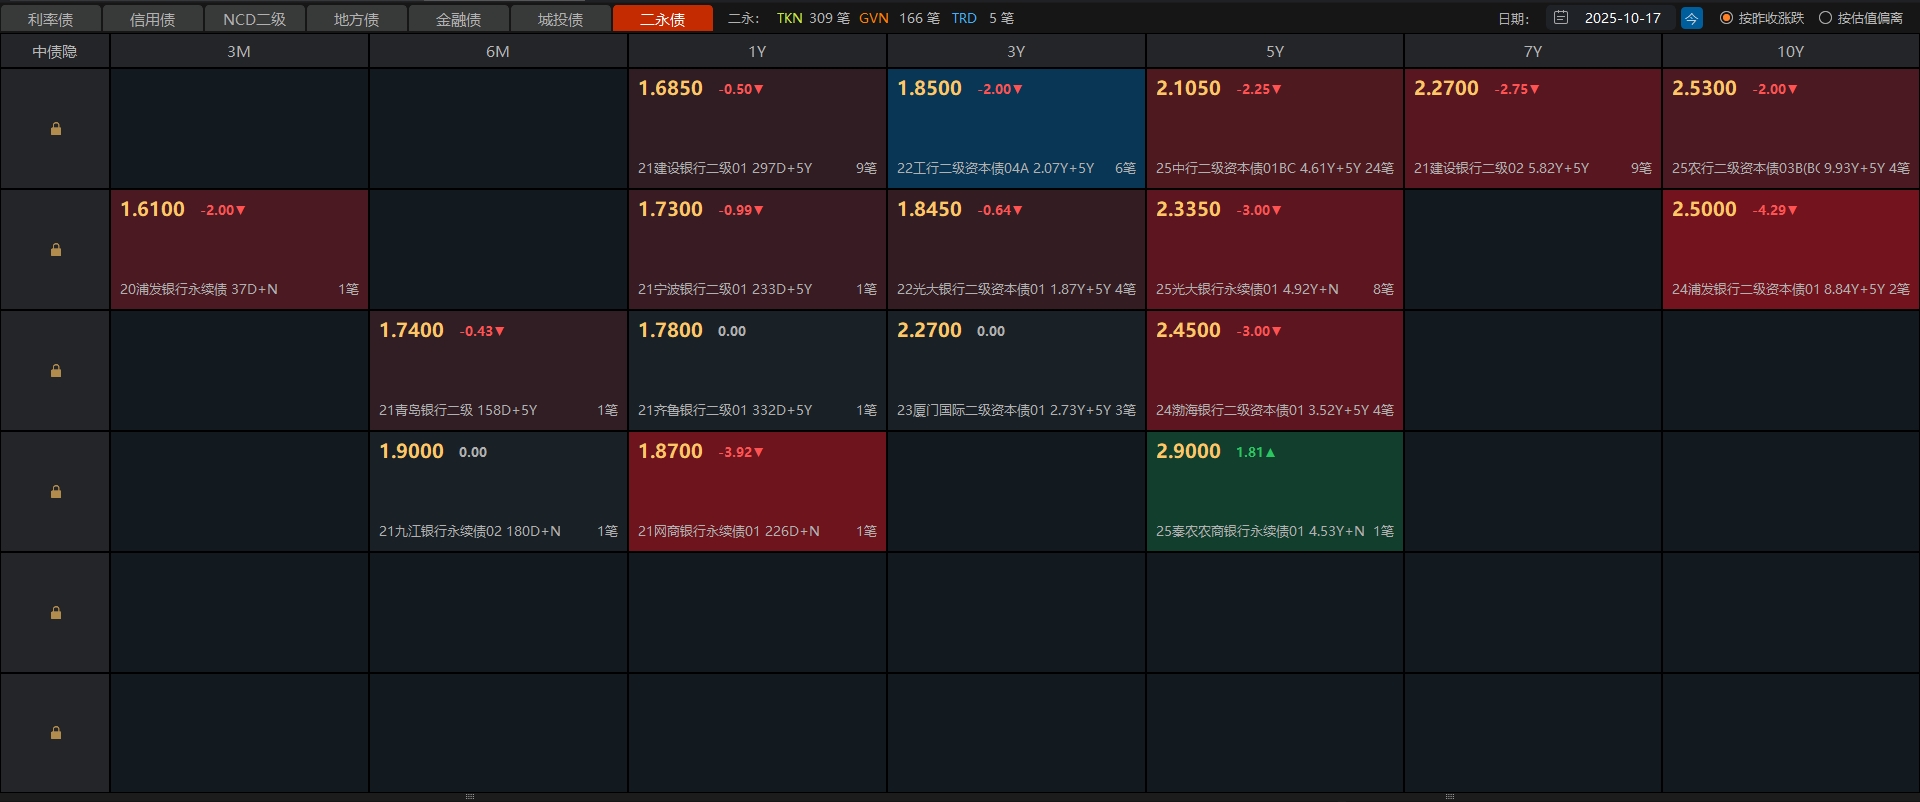Click TRD 5 笔 count
1920x802 pixels.
click(x=982, y=18)
